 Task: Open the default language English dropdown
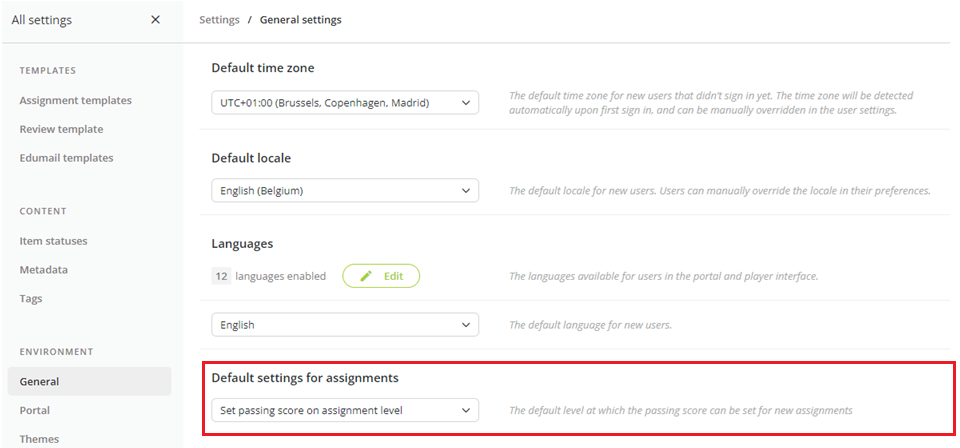pyautogui.click(x=345, y=324)
